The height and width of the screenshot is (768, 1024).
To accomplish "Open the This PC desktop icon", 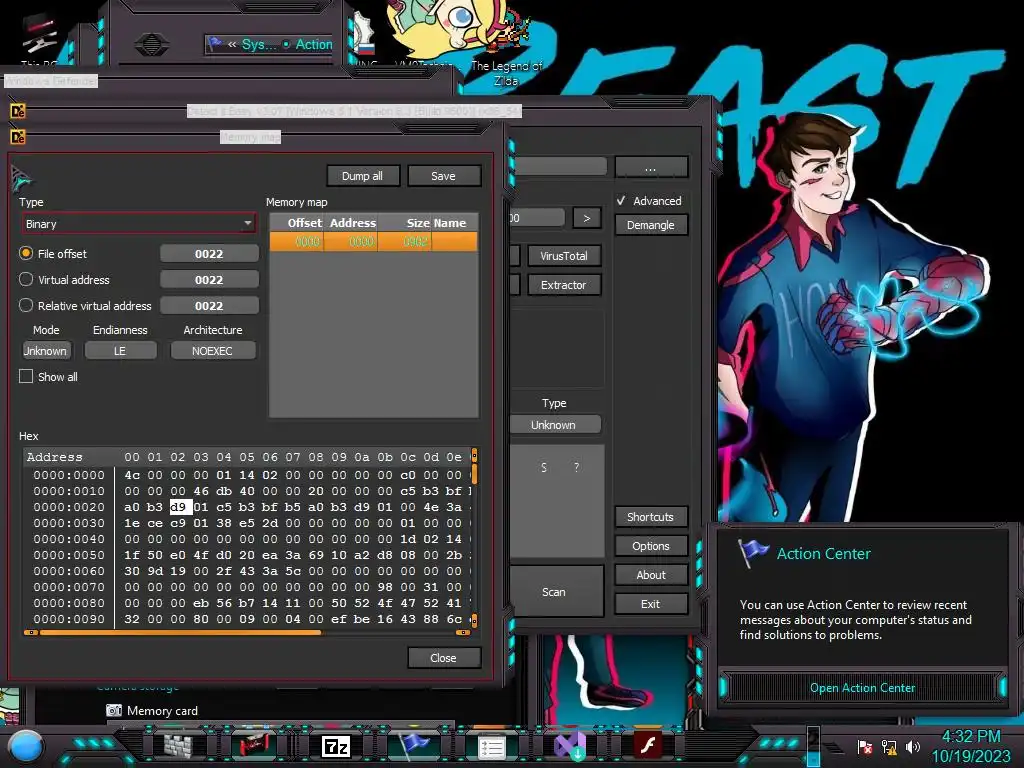I will (39, 39).
